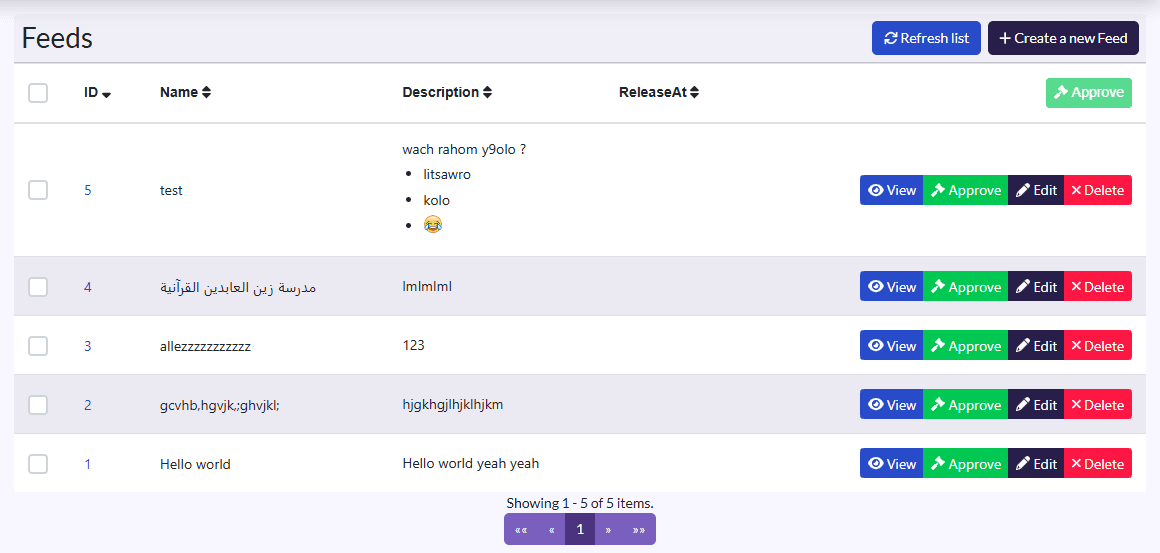The image size is (1160, 553).
Task: Check the box for feed ID 4
Action: pos(38,287)
